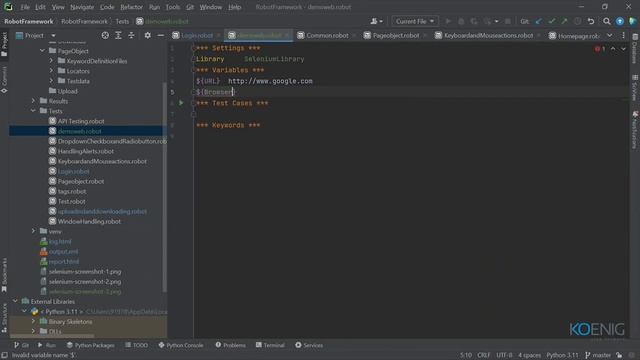Open Python Packages tool window
Image resolution: width=640 pixels, height=360 pixels.
click(91, 345)
